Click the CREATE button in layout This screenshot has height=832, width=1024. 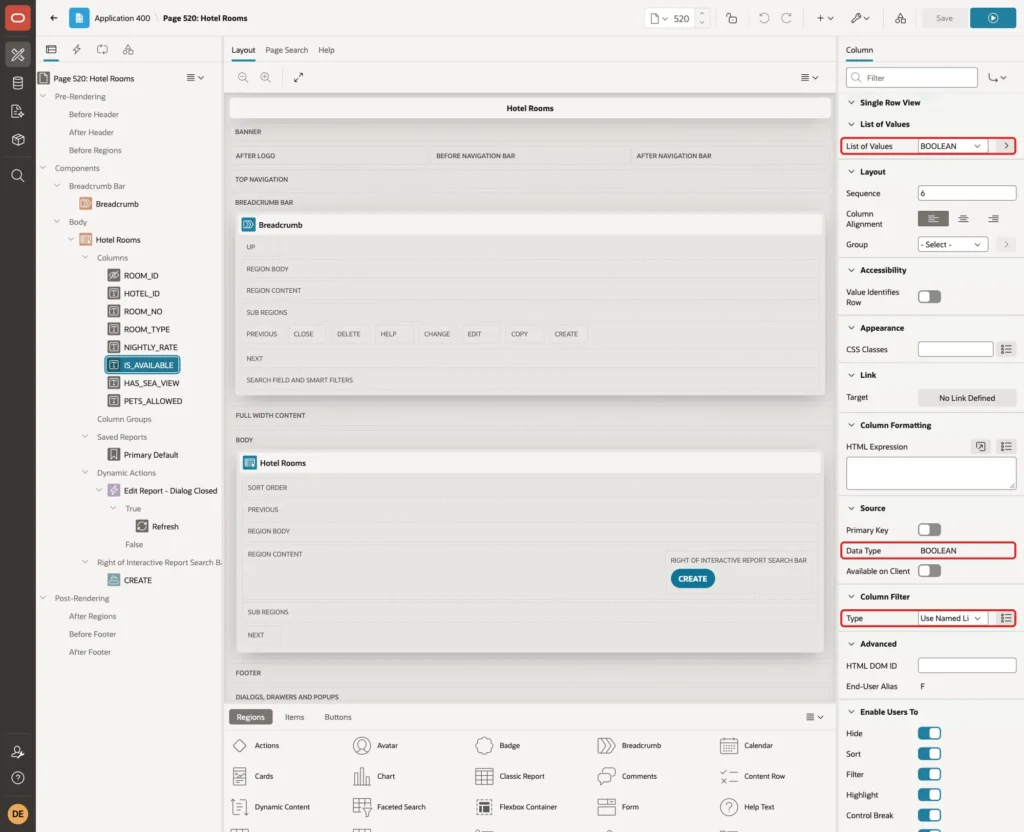coord(692,579)
